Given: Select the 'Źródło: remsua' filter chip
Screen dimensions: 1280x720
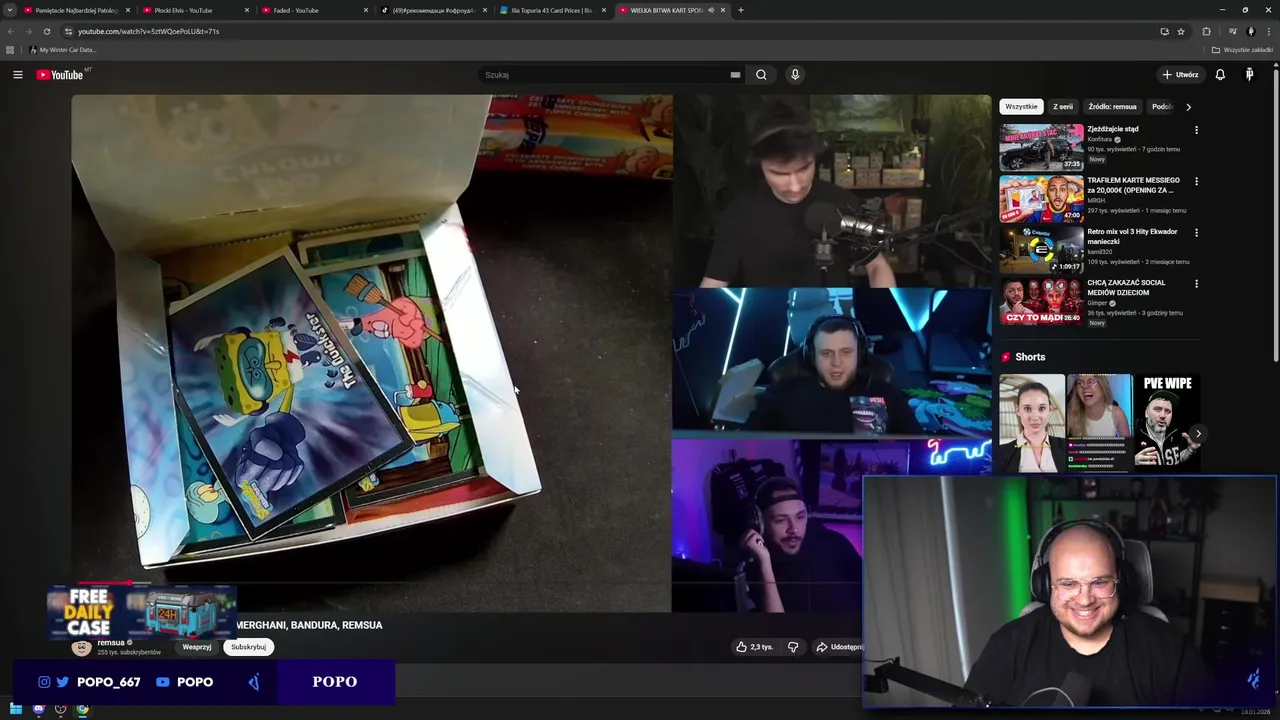Looking at the screenshot, I should click(1112, 107).
